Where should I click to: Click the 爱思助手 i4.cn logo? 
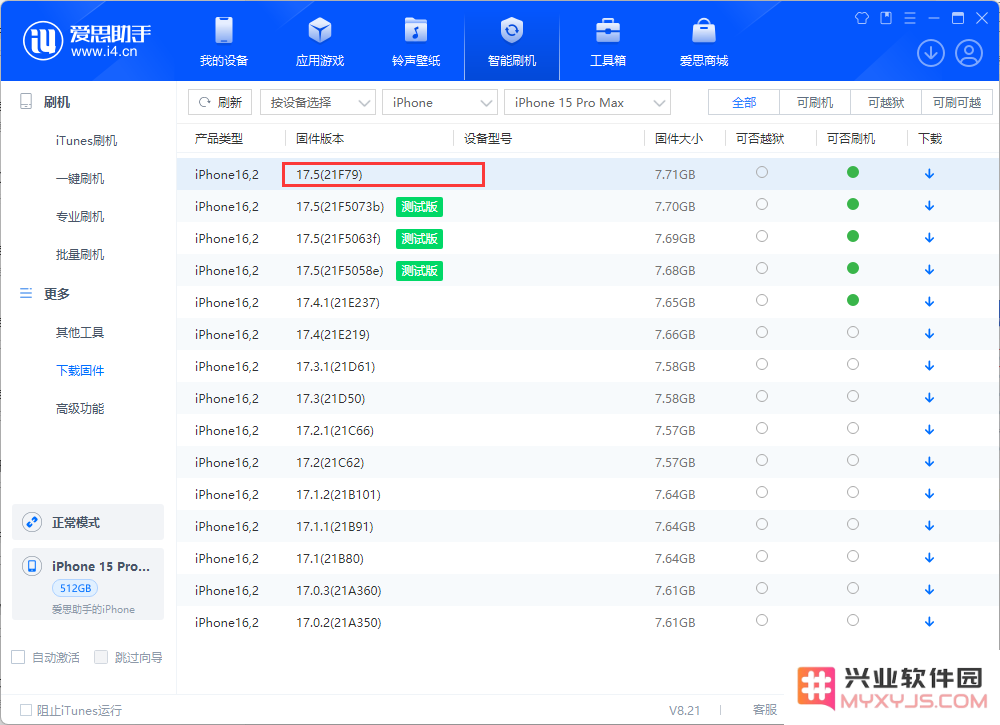tap(87, 41)
